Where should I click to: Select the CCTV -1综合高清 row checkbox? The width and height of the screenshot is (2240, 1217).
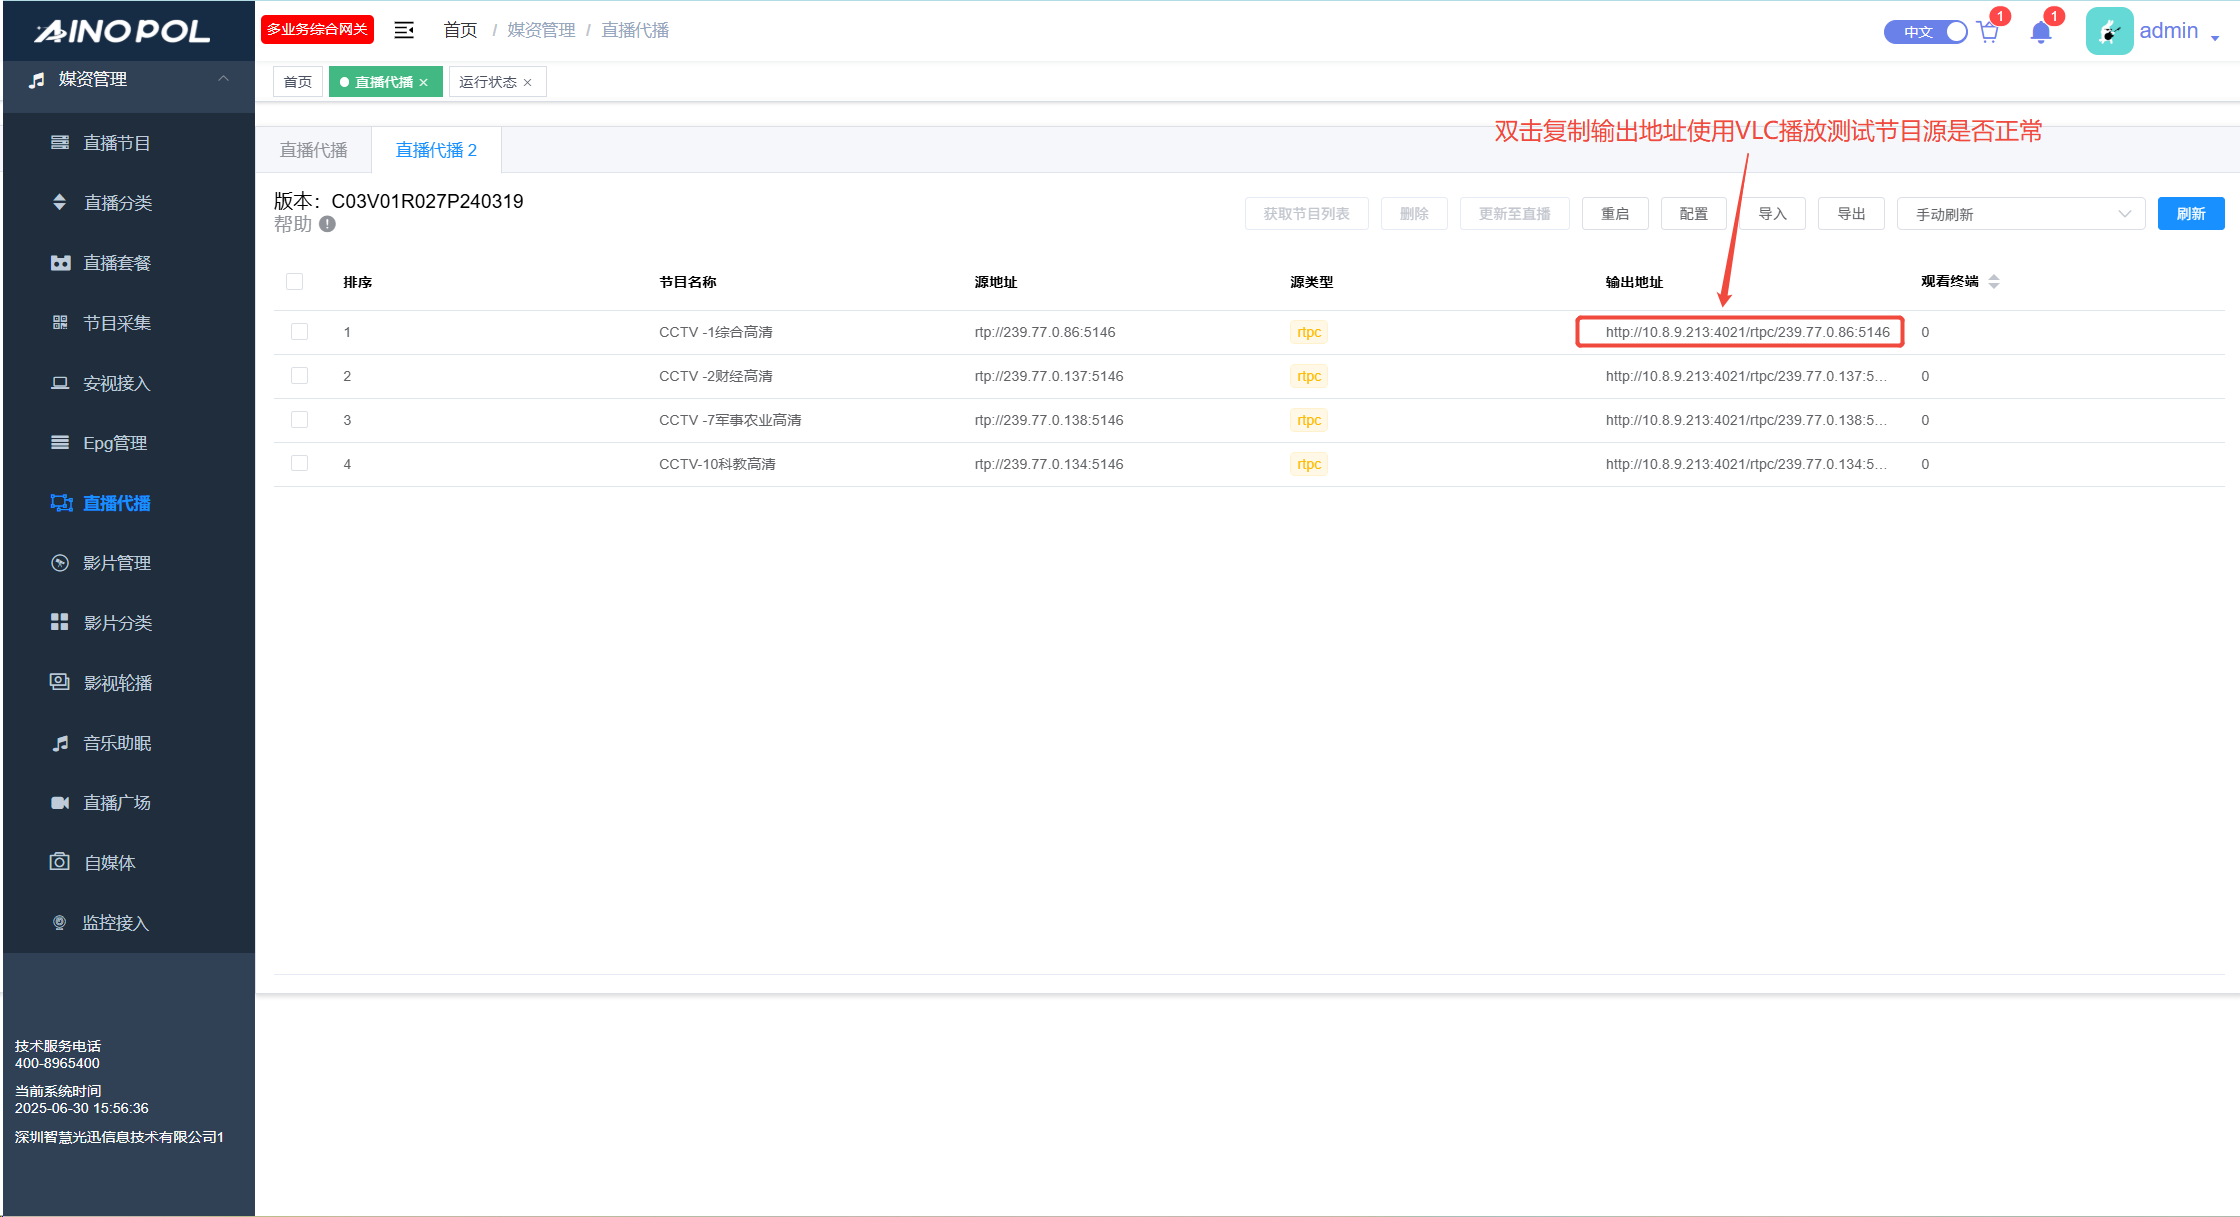point(299,332)
